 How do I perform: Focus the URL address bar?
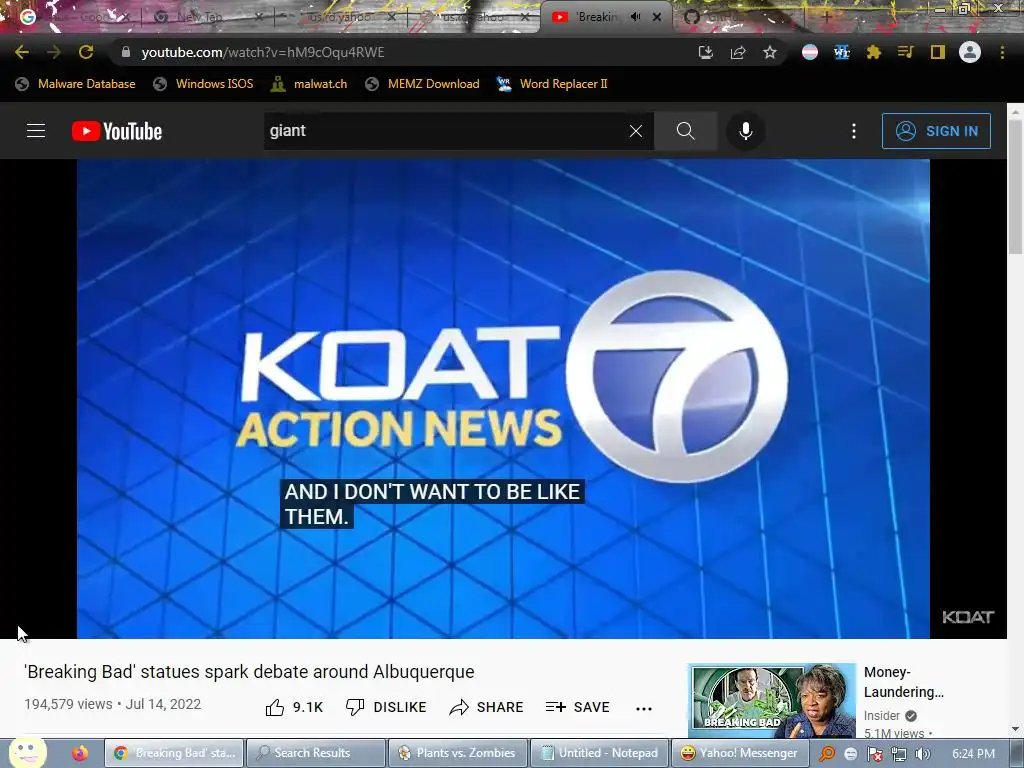[405, 52]
